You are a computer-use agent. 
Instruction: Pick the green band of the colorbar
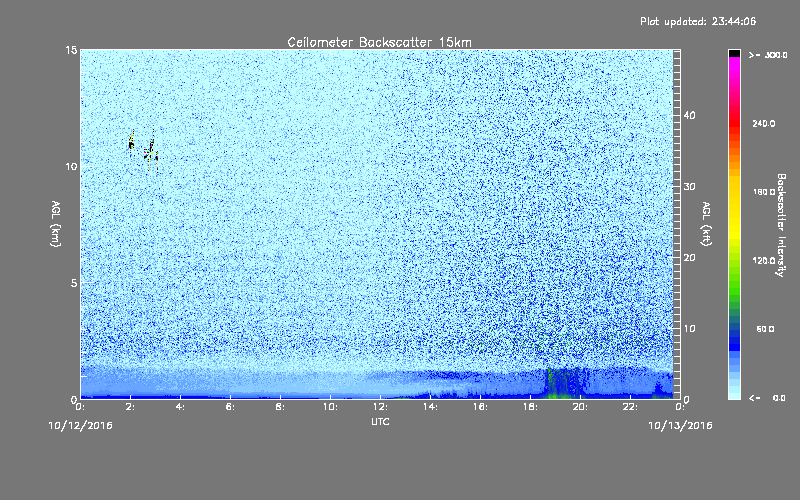pos(734,286)
